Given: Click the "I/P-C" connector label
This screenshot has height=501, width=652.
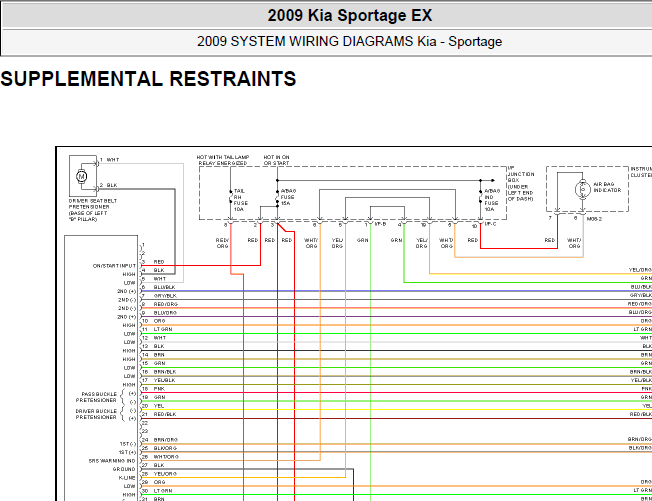Looking at the screenshot, I should 490,224.
